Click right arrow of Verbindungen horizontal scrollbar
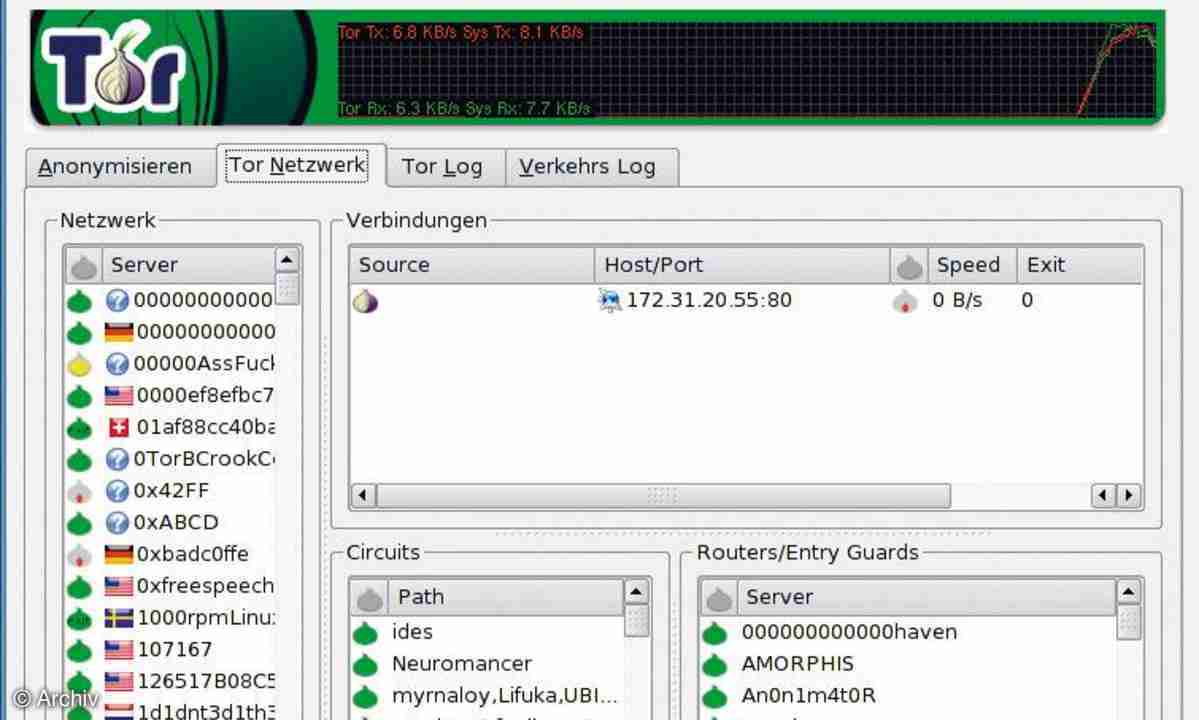 click(x=1130, y=495)
